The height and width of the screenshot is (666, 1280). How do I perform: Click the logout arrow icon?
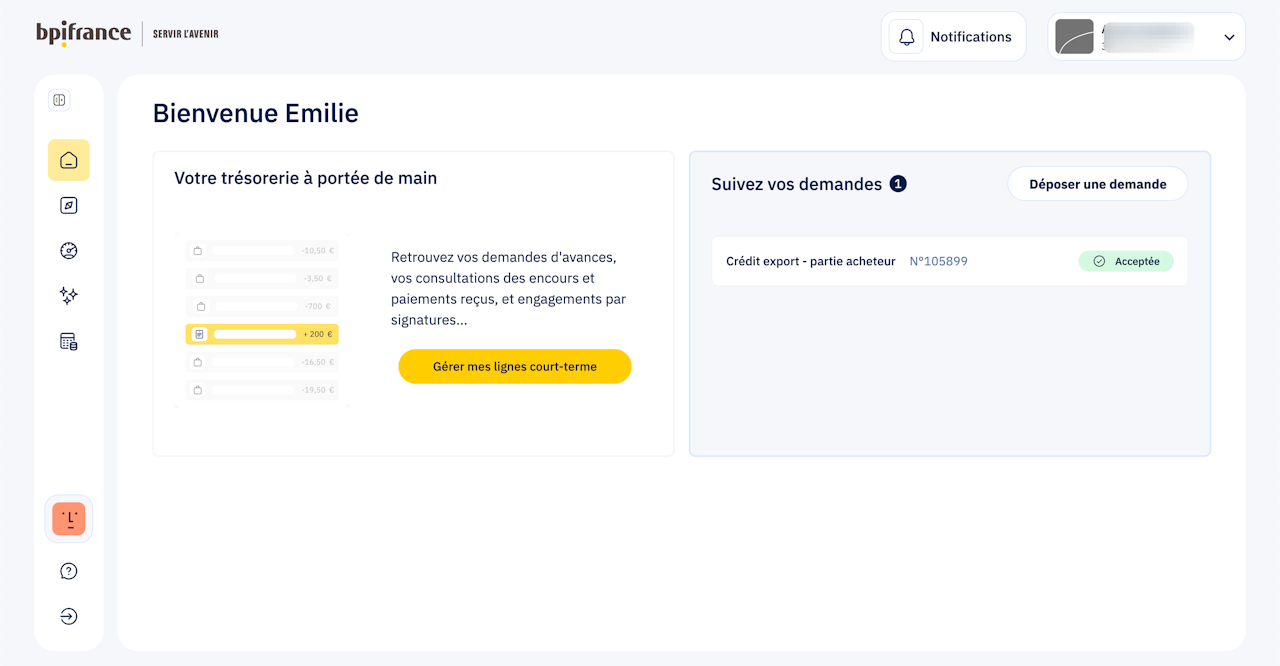click(x=69, y=616)
